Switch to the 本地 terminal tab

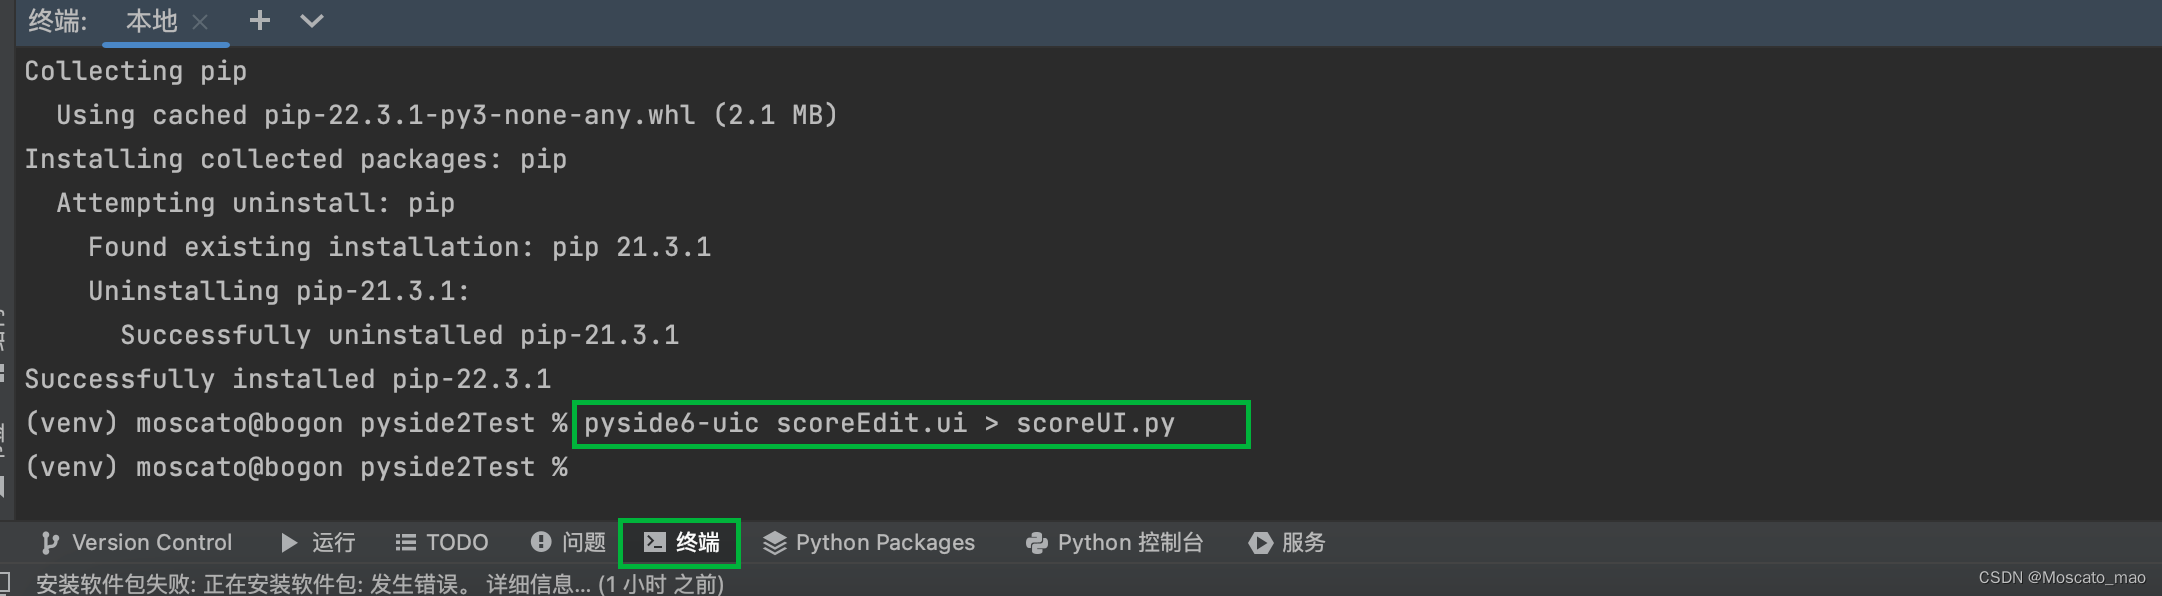pos(150,20)
